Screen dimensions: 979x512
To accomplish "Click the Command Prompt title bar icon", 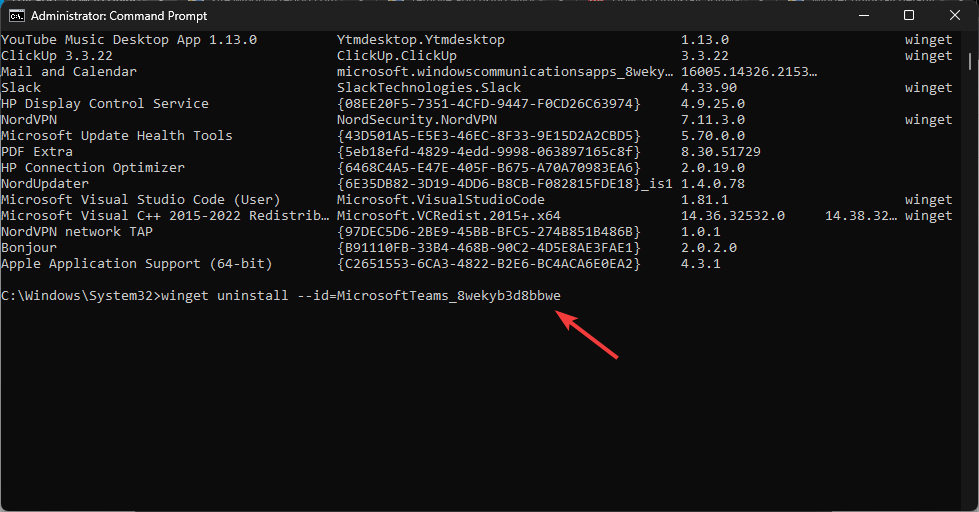I will pos(17,16).
